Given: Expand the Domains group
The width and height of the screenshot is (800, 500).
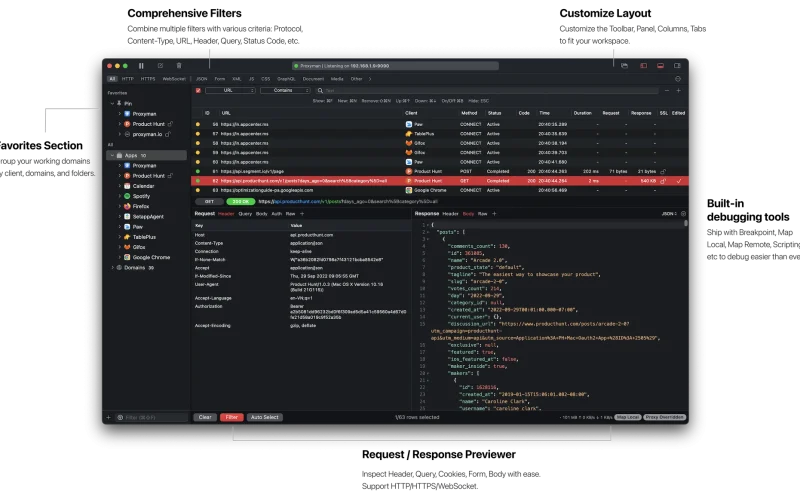Looking at the screenshot, I should point(112,267).
